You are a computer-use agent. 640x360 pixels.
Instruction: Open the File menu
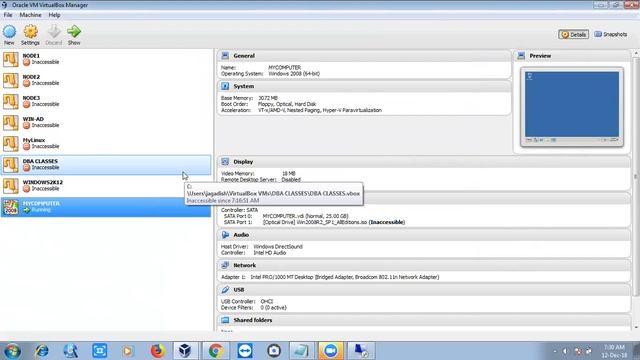tap(8, 15)
